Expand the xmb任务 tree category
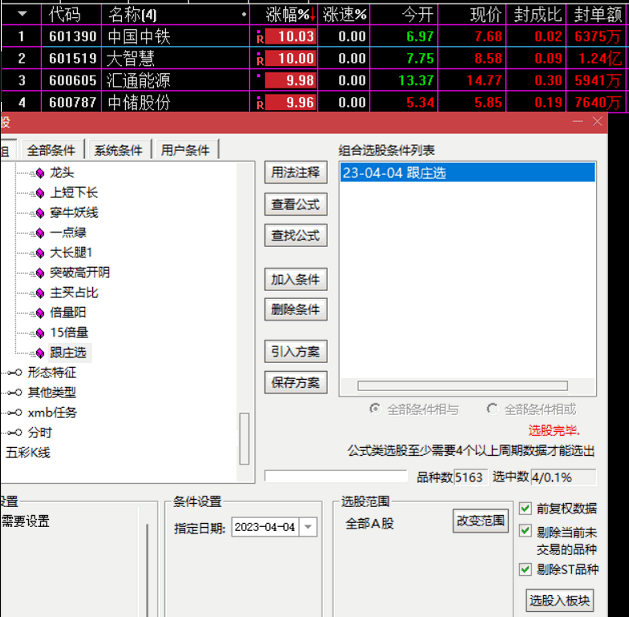This screenshot has width=629, height=617. 14,413
